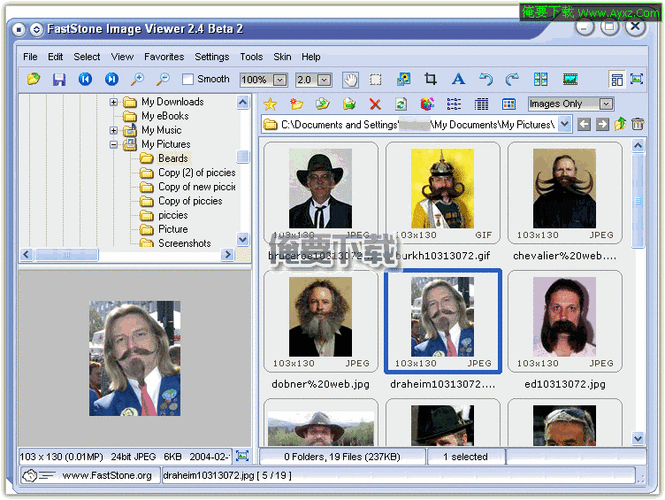The height and width of the screenshot is (500, 665).
Task: Go to the next image button
Action: (x=112, y=79)
